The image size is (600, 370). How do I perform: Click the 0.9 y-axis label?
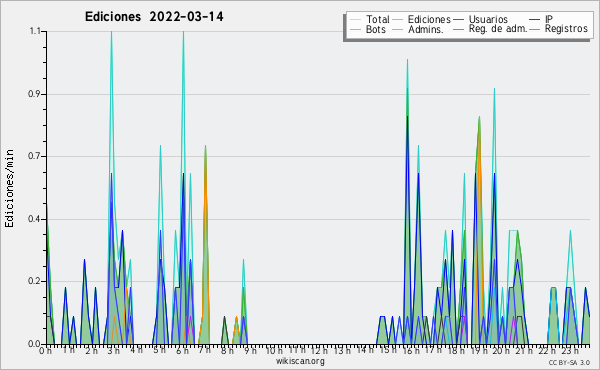point(34,94)
